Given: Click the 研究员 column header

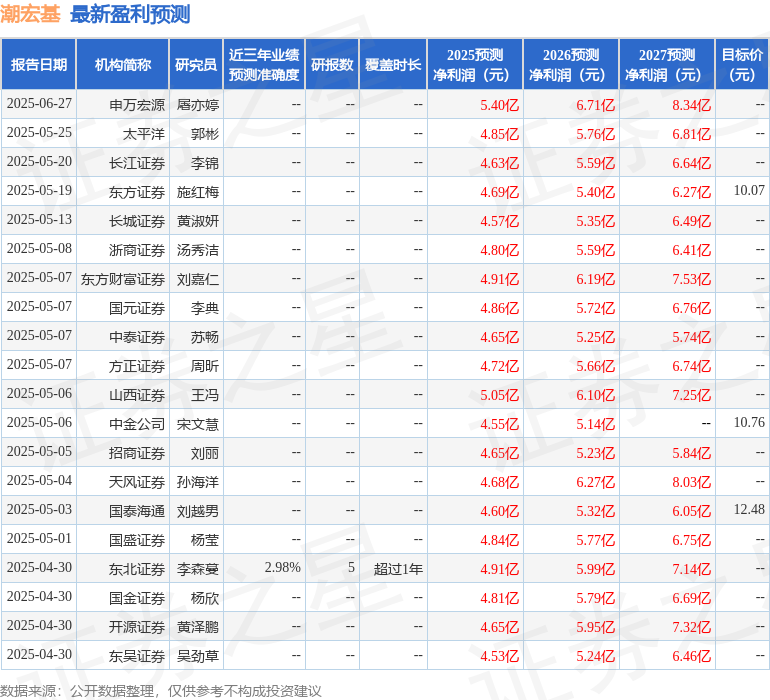Looking at the screenshot, I should click(x=196, y=65).
